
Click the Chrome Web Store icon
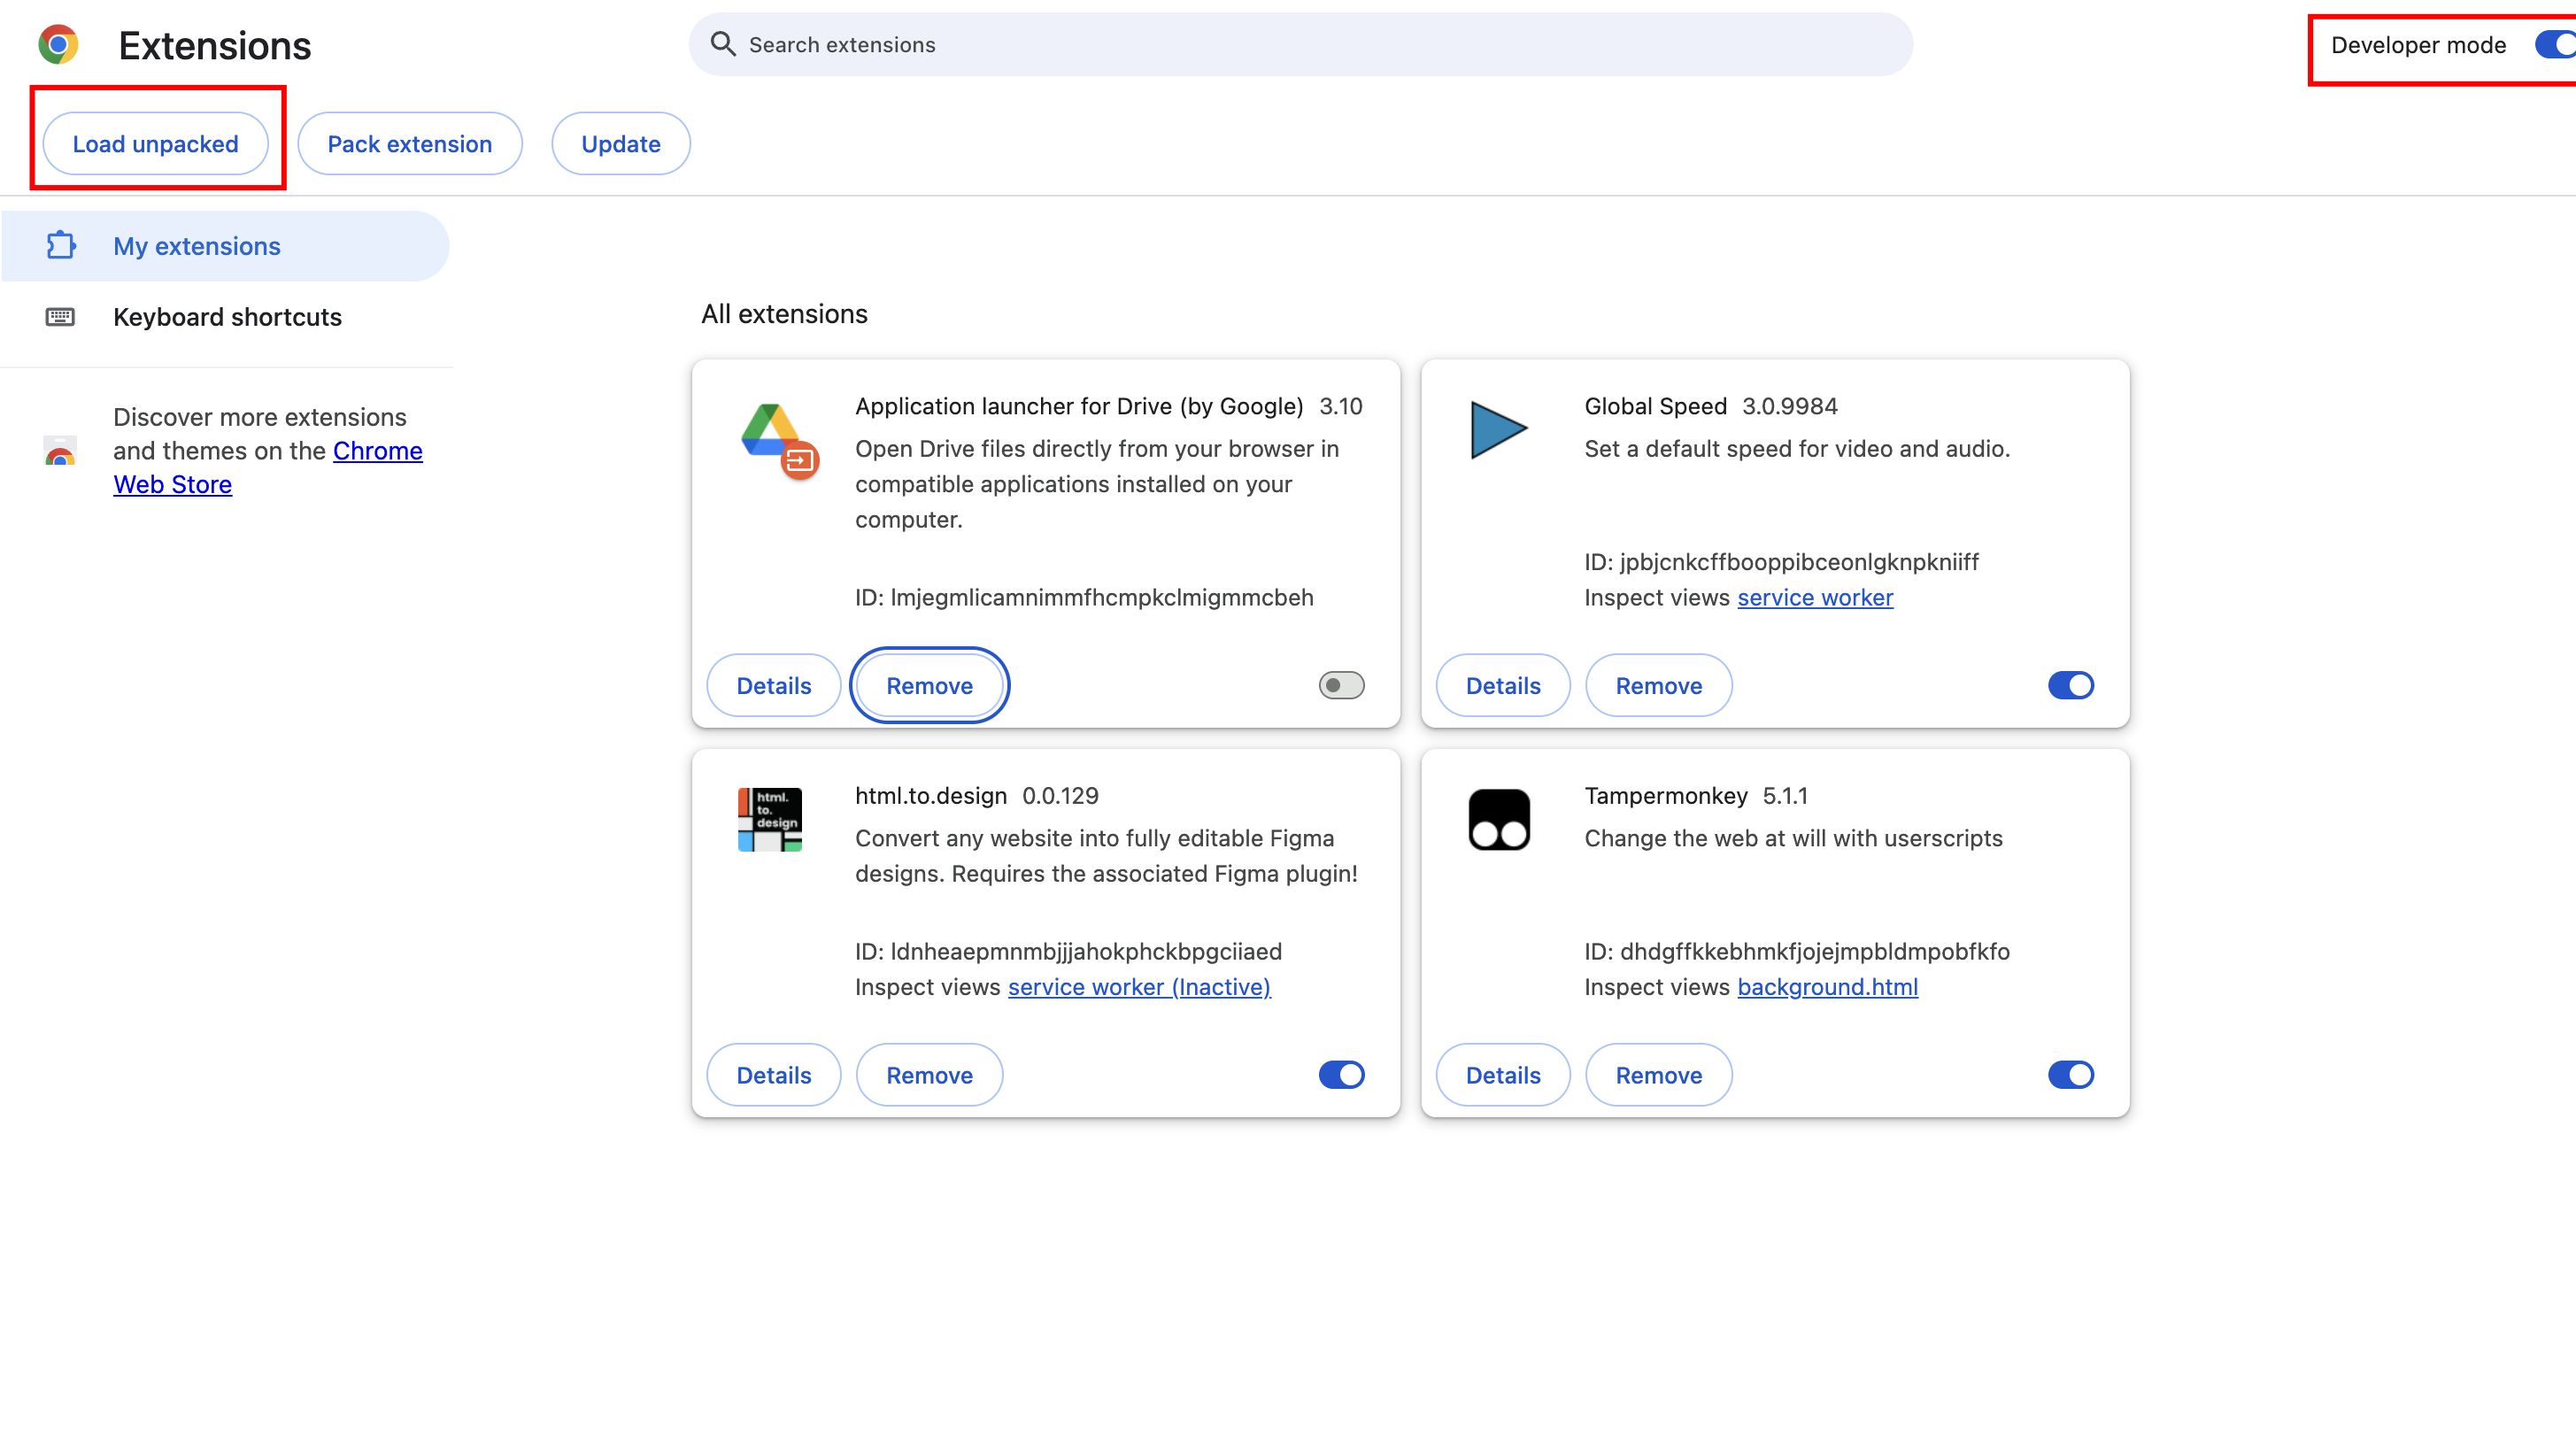(60, 451)
